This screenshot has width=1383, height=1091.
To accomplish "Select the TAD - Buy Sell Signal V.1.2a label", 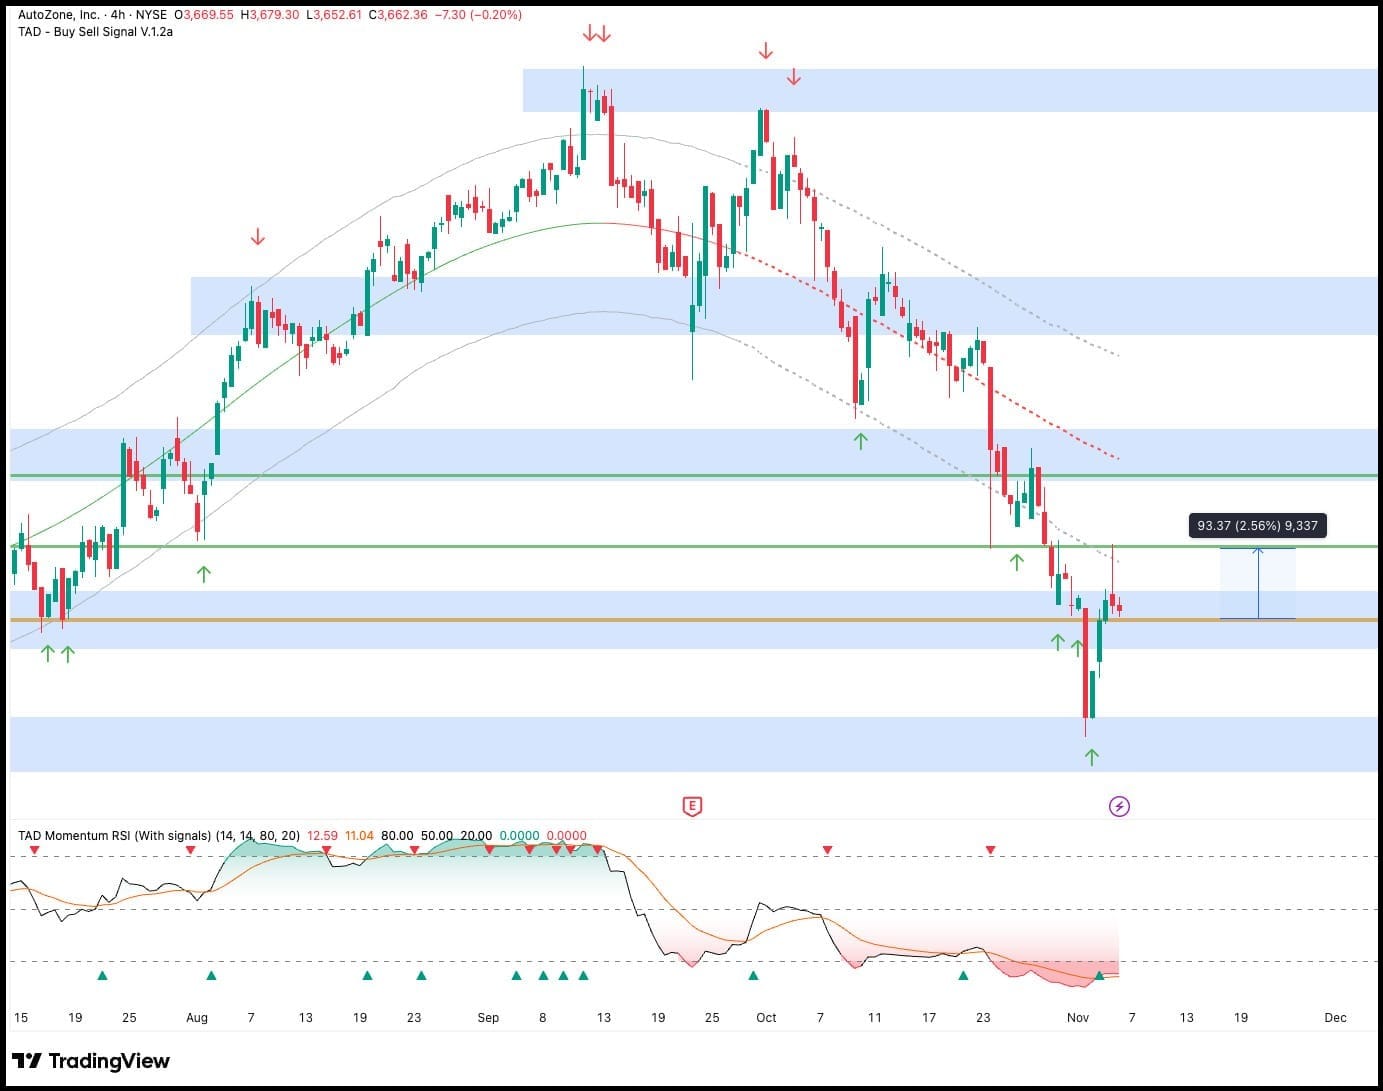I will 95,33.
